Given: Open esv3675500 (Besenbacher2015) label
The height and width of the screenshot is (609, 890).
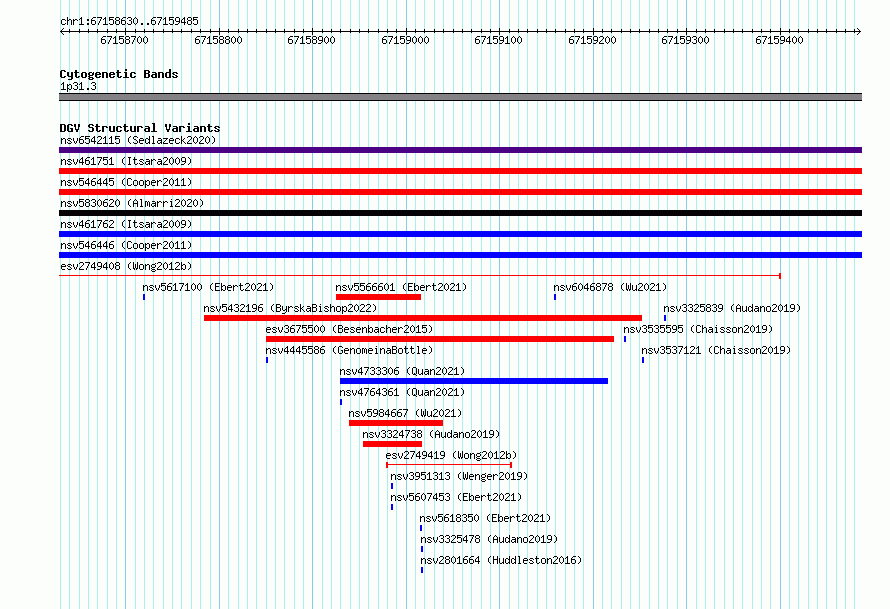Looking at the screenshot, I should pyautogui.click(x=349, y=329).
